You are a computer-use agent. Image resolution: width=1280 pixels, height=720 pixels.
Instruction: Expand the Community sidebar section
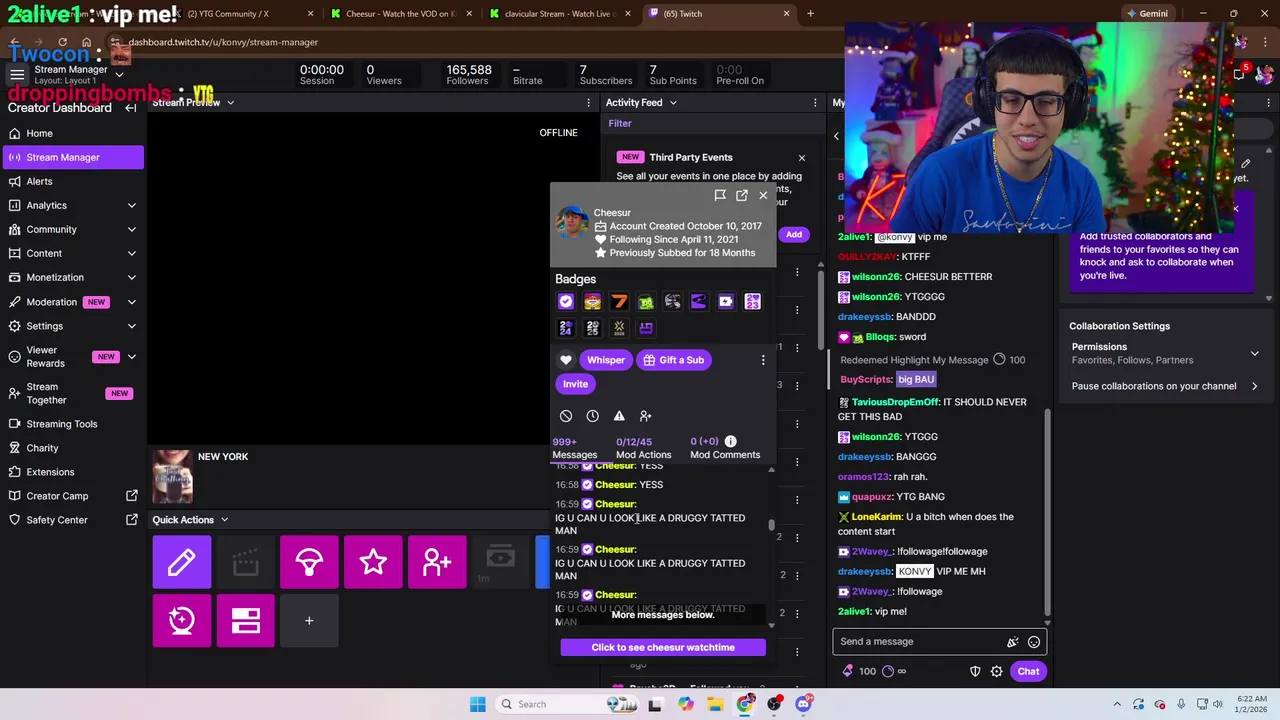[x=72, y=229]
